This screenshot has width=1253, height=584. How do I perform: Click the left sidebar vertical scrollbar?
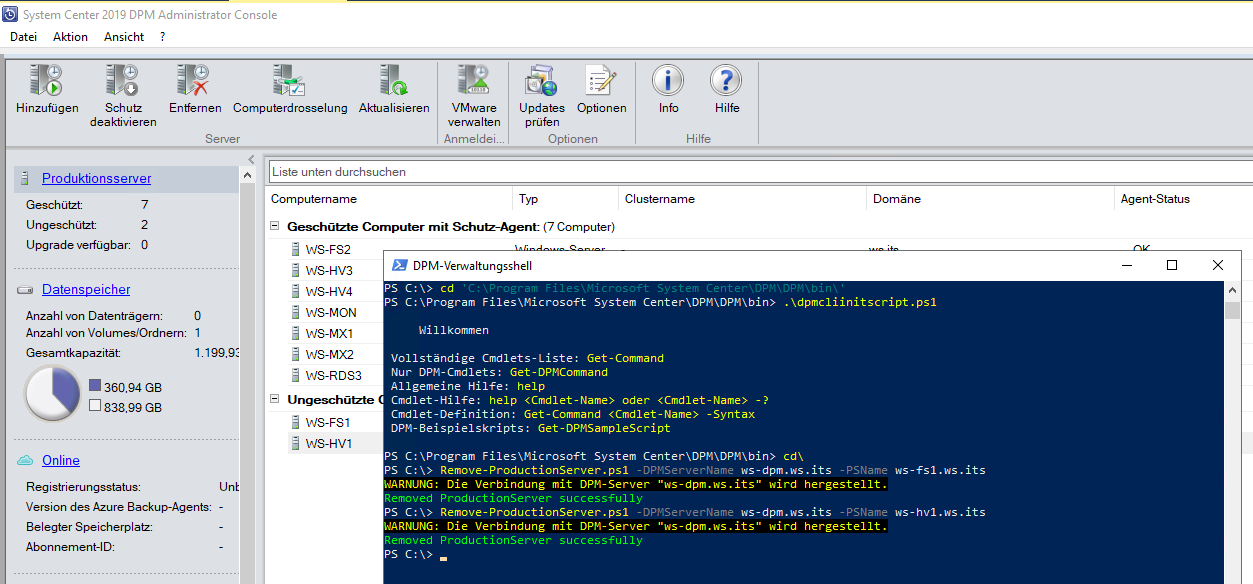click(247, 375)
